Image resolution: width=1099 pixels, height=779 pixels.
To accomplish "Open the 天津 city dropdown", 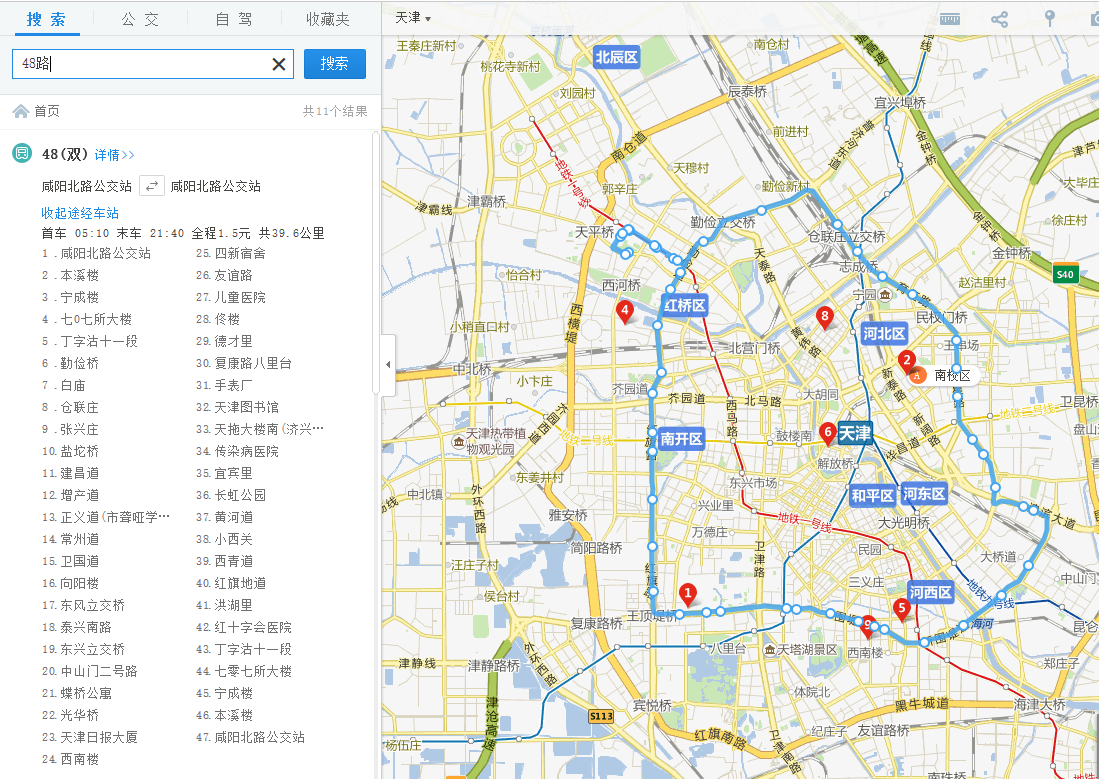I will pyautogui.click(x=413, y=18).
